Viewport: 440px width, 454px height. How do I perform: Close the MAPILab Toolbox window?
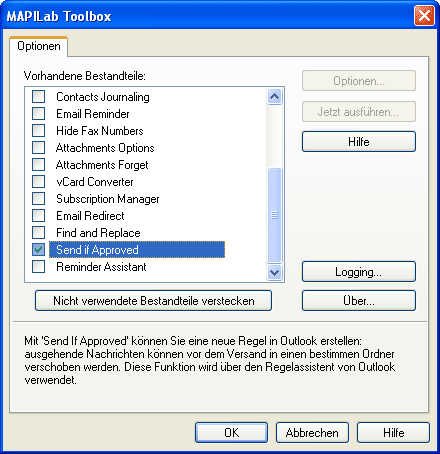[424, 16]
